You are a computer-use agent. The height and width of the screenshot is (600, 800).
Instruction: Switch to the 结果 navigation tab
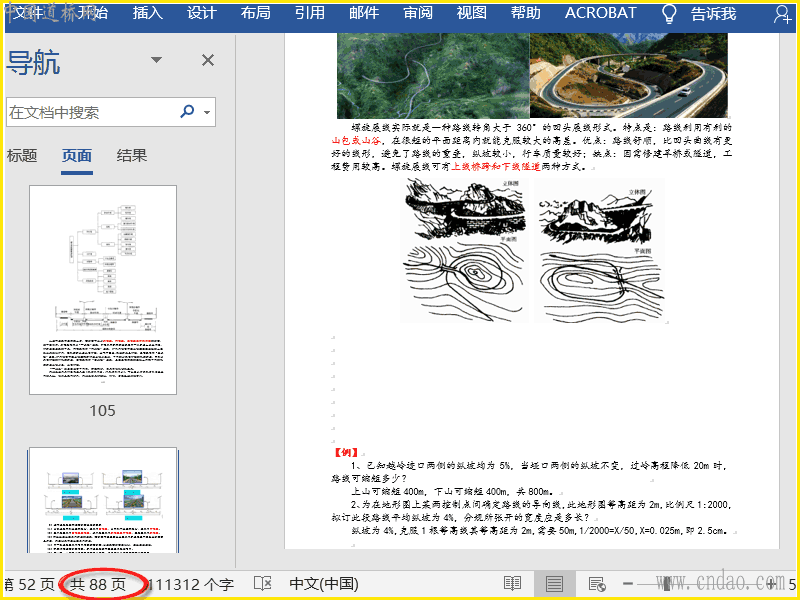point(132,156)
